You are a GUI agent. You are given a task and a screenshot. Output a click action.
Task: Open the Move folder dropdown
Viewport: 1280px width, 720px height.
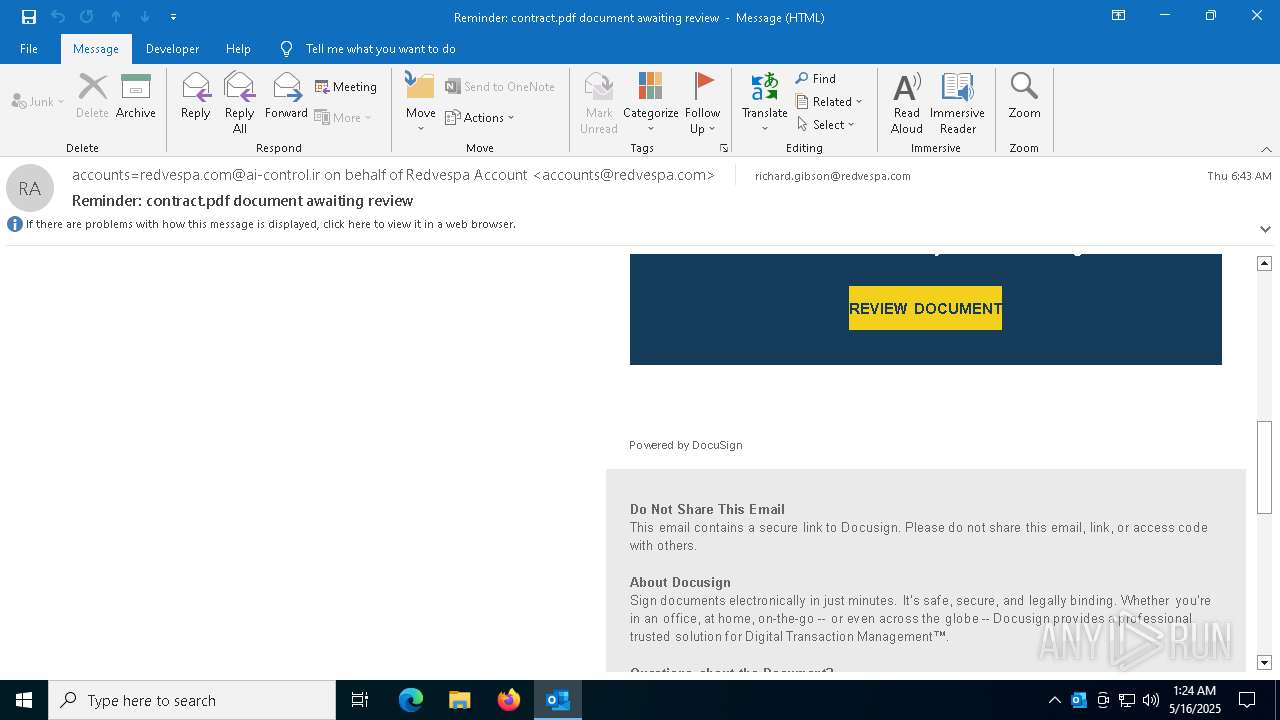(420, 102)
